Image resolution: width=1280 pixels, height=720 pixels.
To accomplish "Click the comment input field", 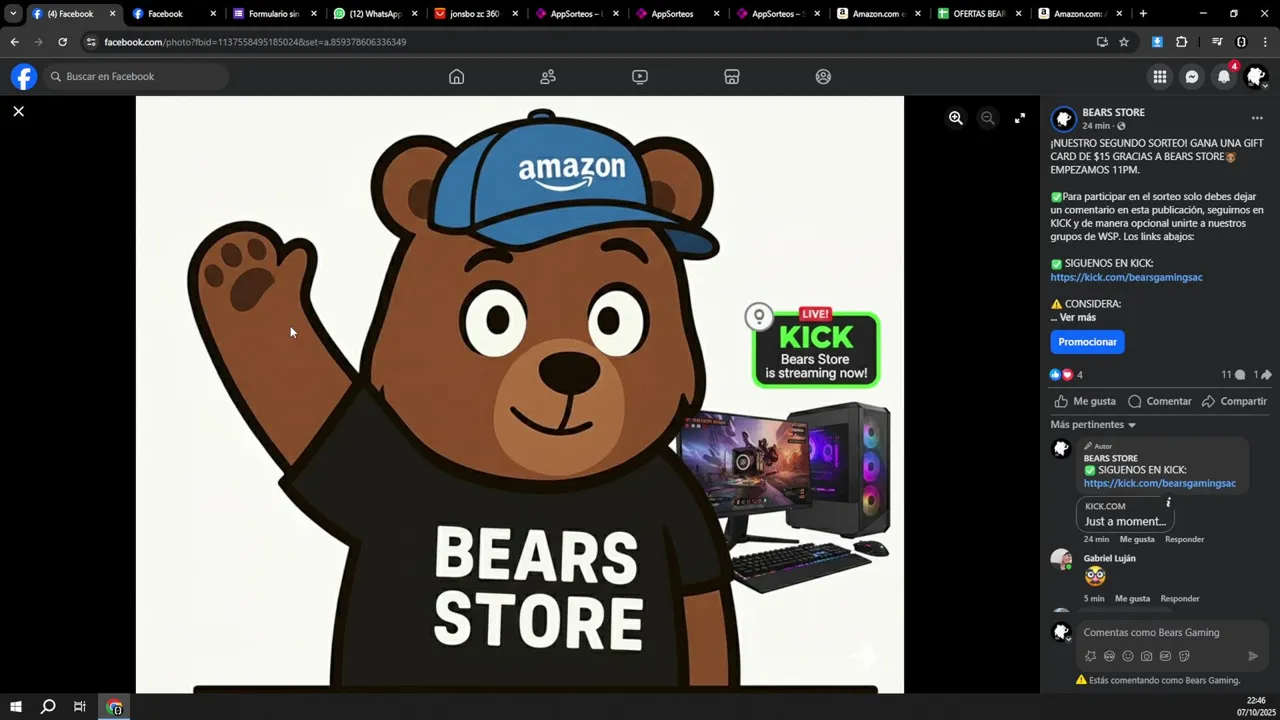I will 1174,632.
